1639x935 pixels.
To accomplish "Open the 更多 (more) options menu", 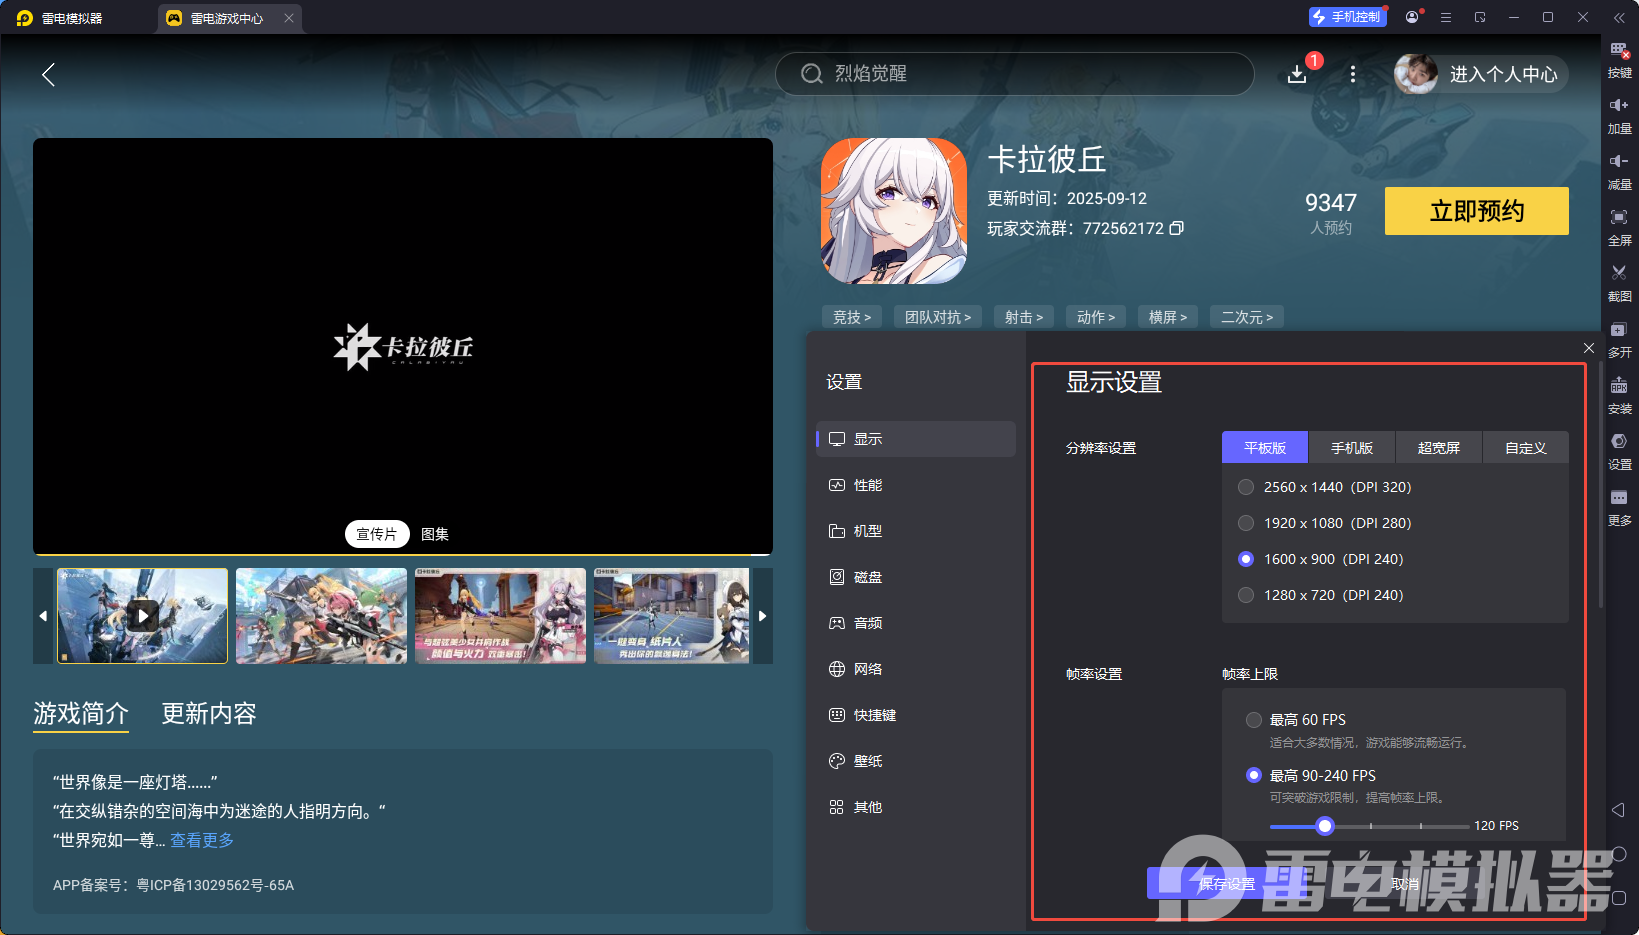I will [x=1620, y=505].
